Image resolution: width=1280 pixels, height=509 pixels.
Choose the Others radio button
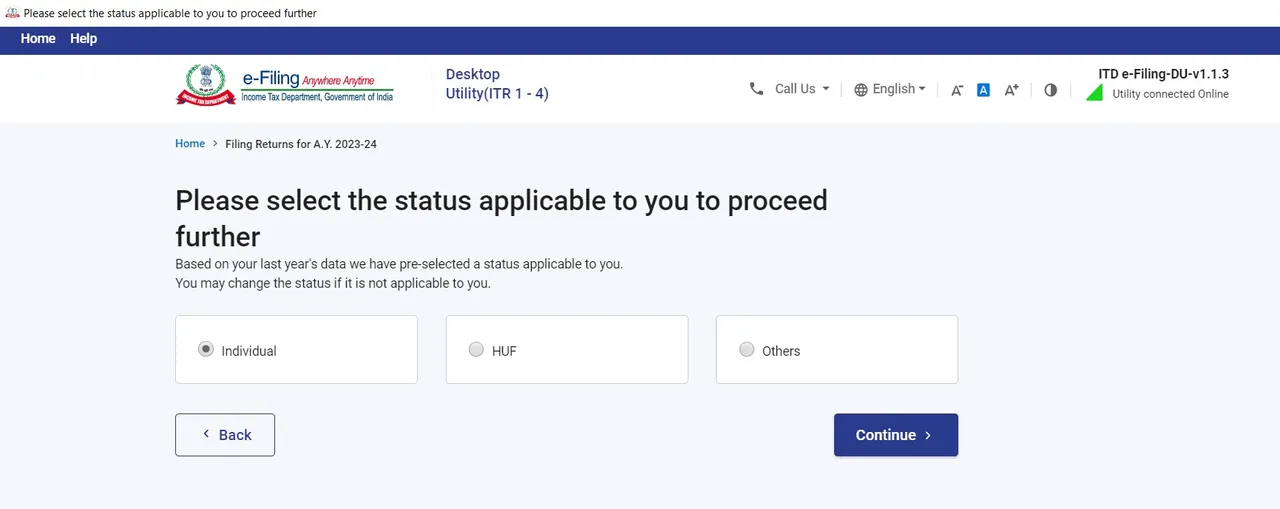pyautogui.click(x=747, y=349)
